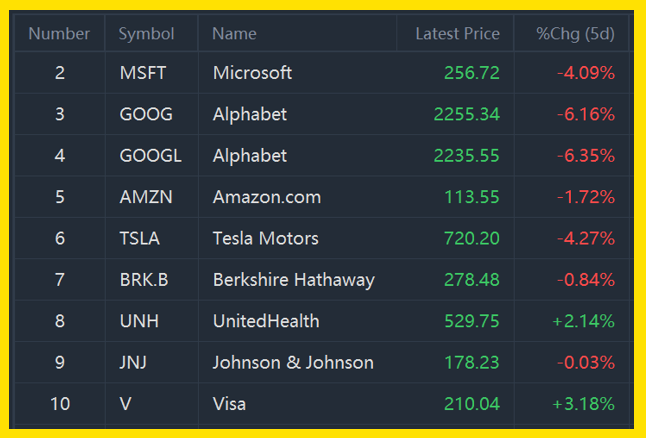The image size is (646, 438).
Task: Select the GOOG symbol row
Action: [324, 114]
